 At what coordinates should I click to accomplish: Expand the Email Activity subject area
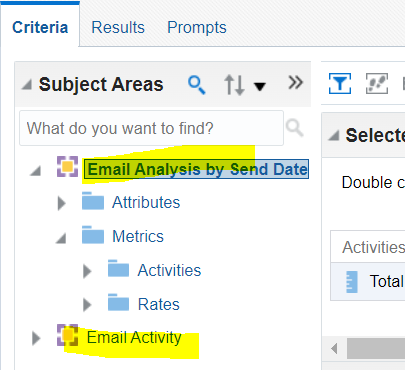[x=36, y=338]
